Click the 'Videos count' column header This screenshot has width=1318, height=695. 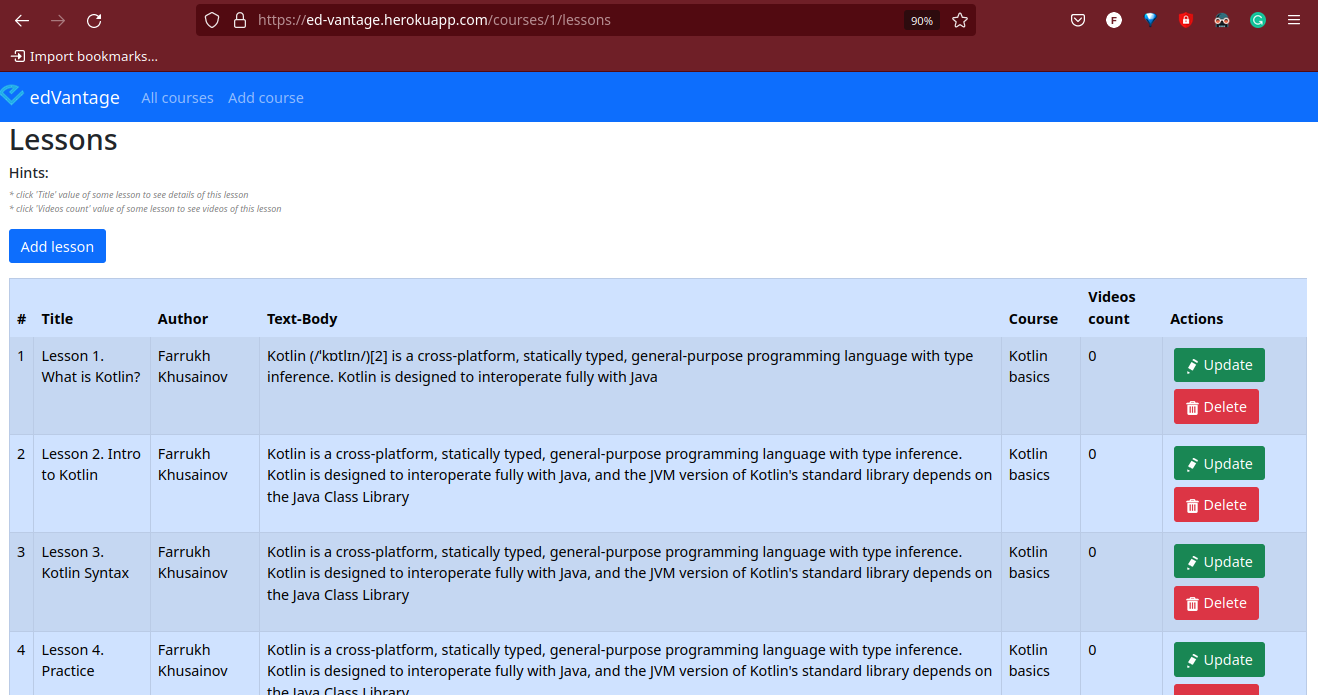(x=1111, y=308)
